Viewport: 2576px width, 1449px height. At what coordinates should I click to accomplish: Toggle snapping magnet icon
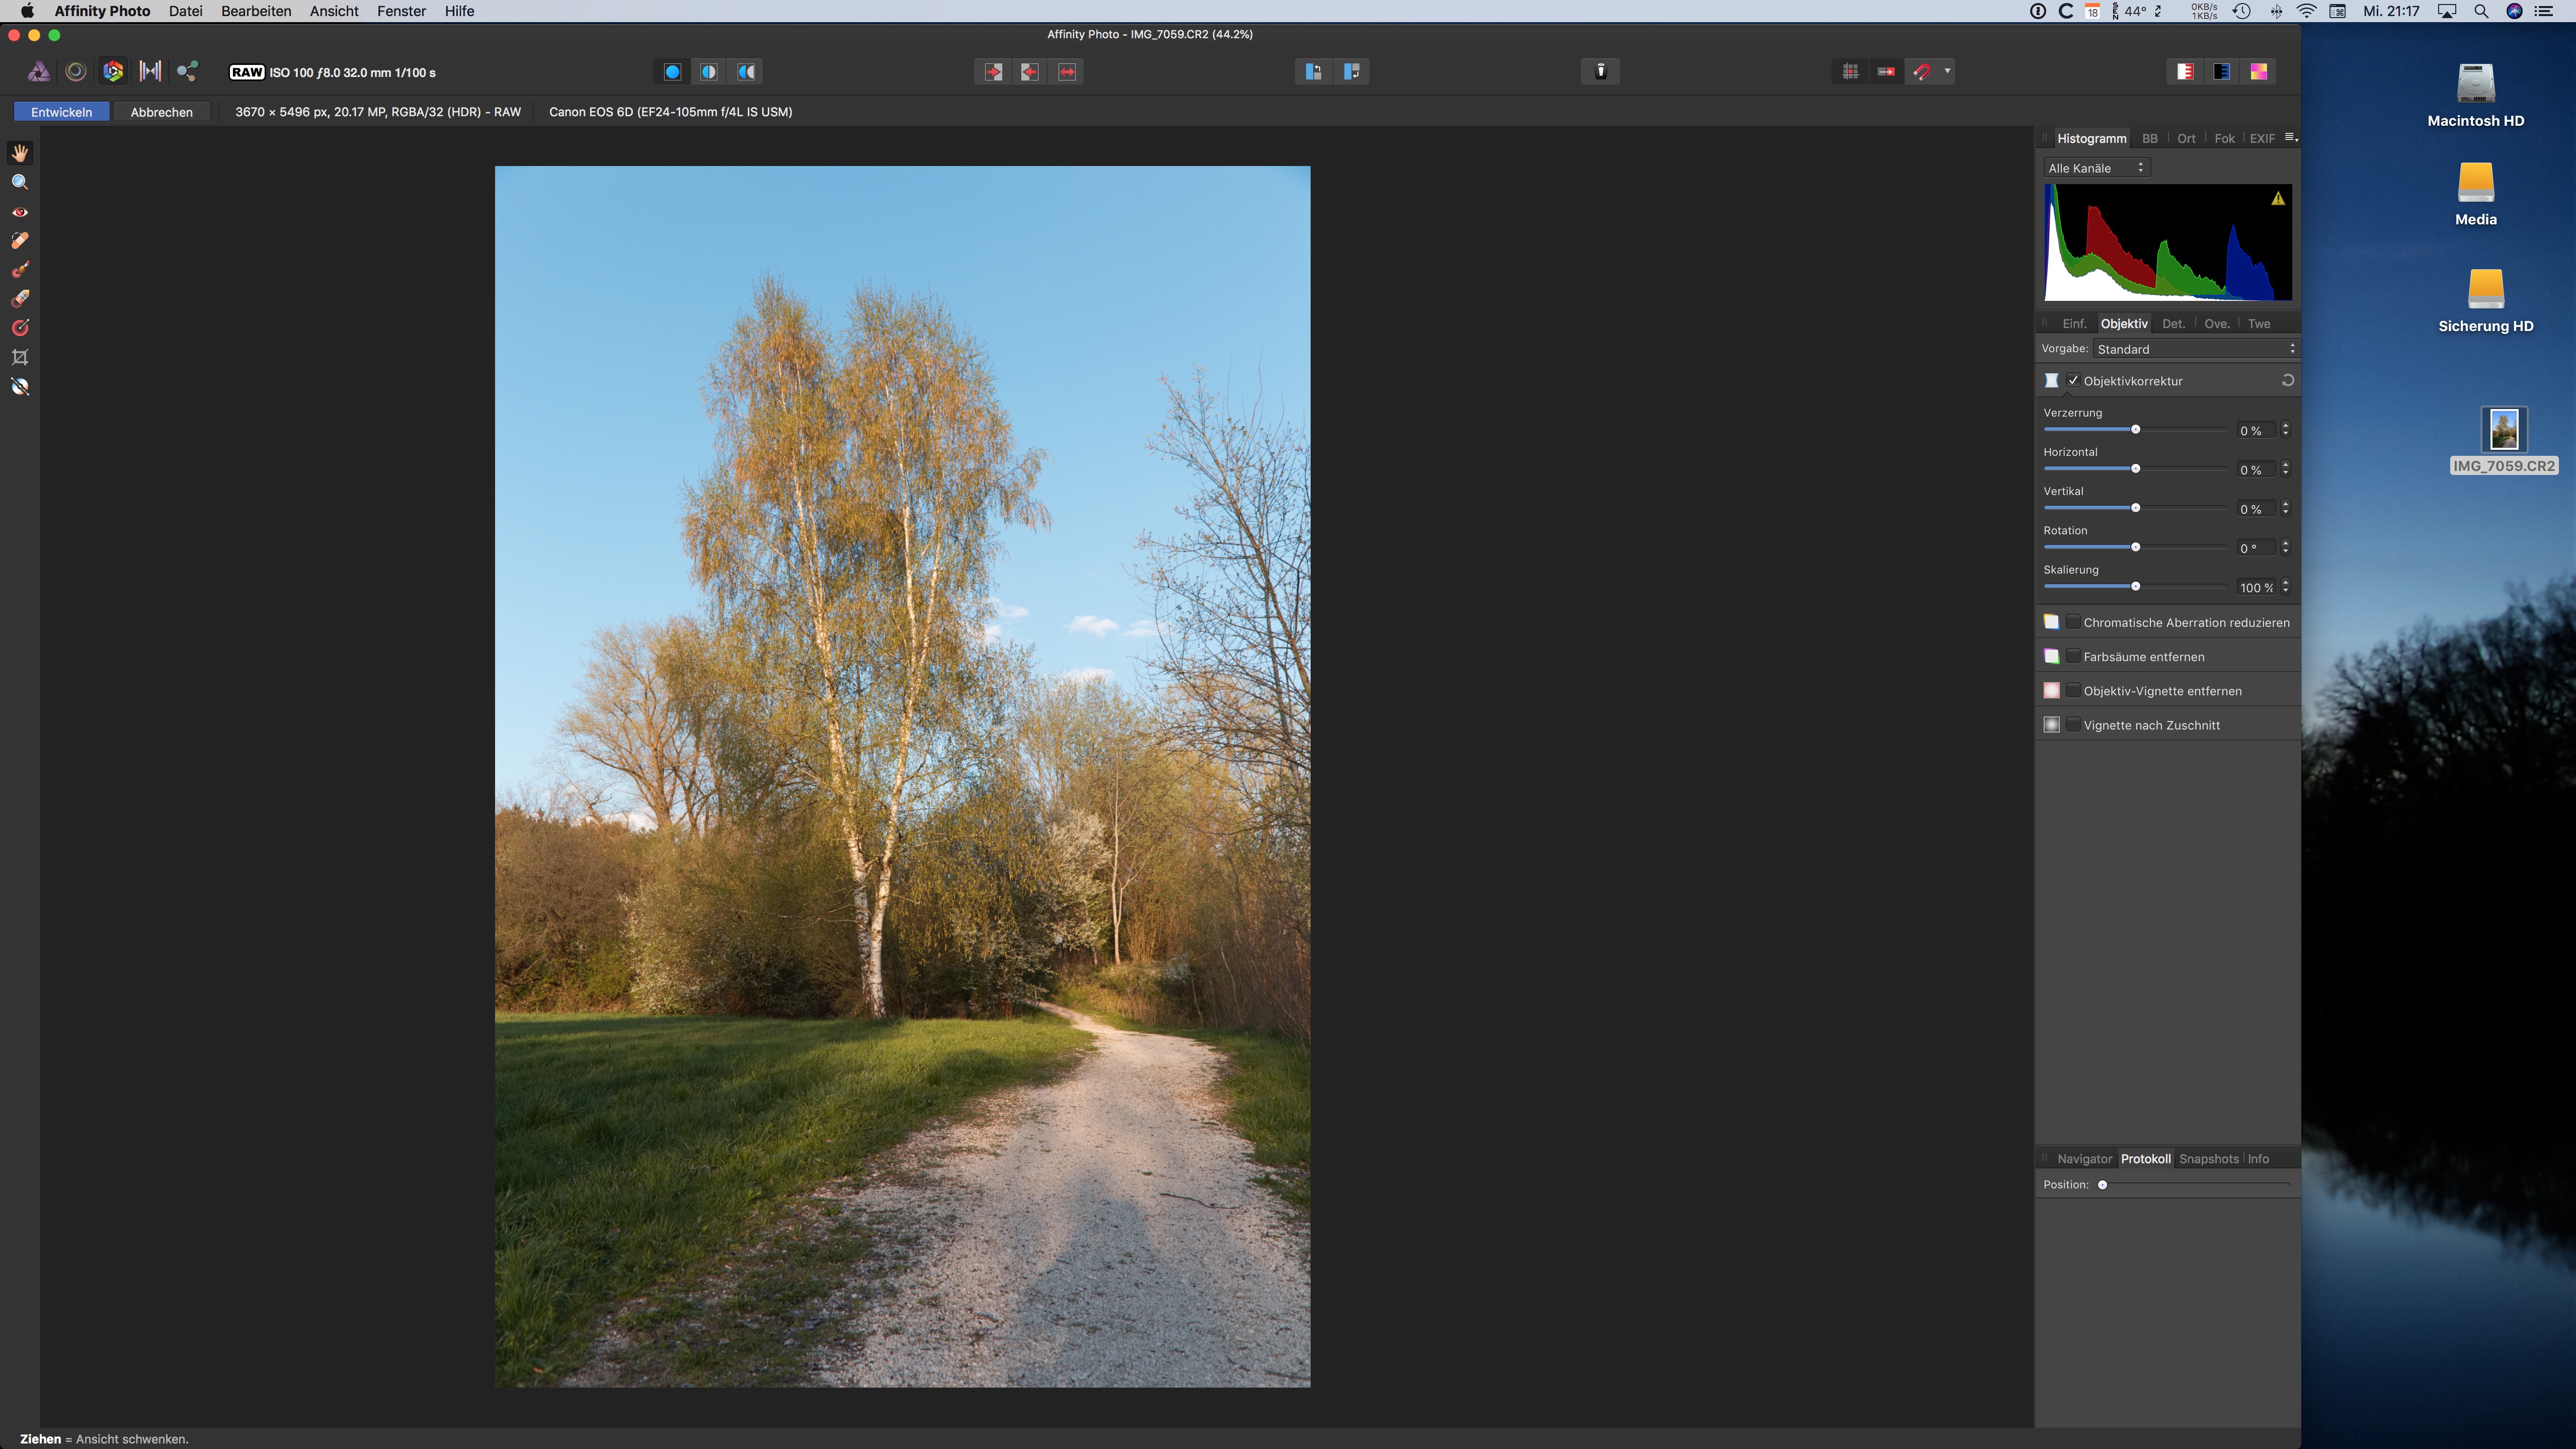point(1922,72)
